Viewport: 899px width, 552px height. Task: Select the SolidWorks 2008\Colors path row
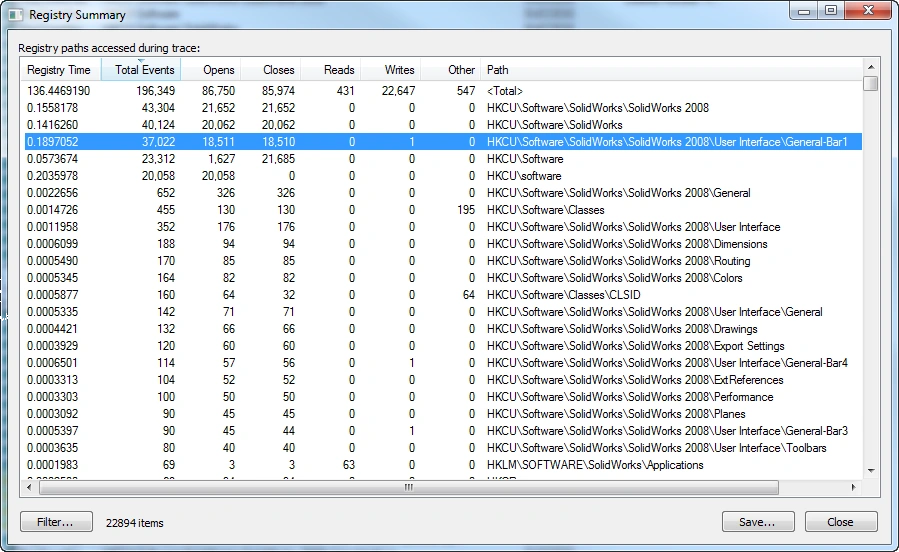(443, 278)
